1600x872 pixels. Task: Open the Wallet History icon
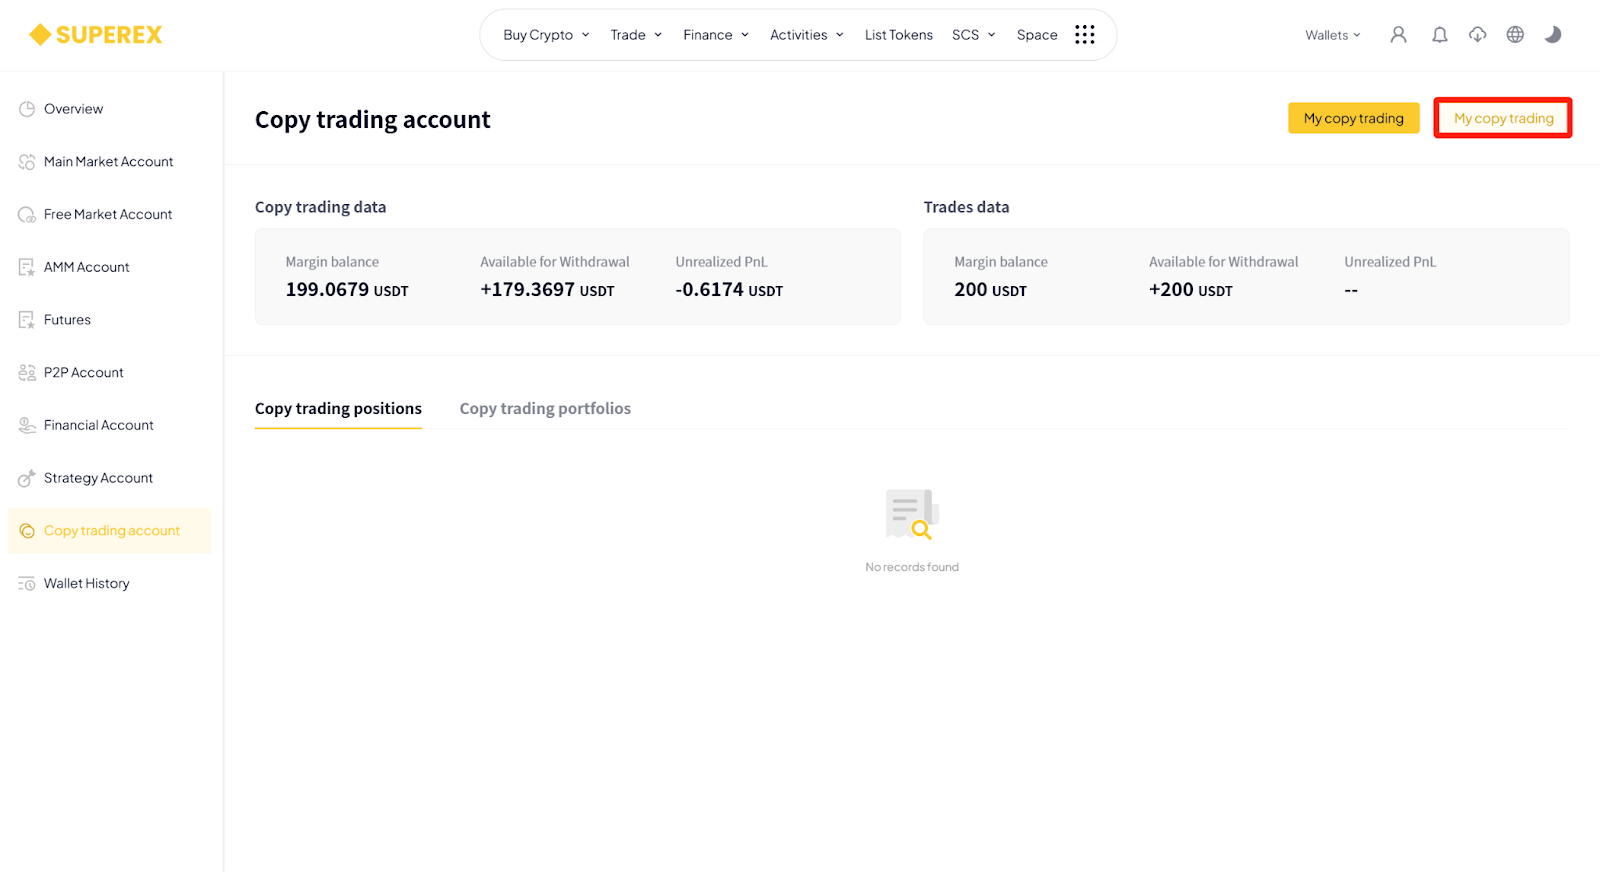click(27, 584)
